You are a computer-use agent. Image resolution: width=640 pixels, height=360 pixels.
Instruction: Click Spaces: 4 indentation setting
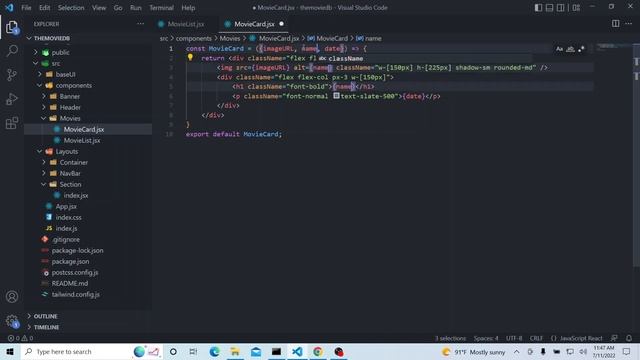486,338
